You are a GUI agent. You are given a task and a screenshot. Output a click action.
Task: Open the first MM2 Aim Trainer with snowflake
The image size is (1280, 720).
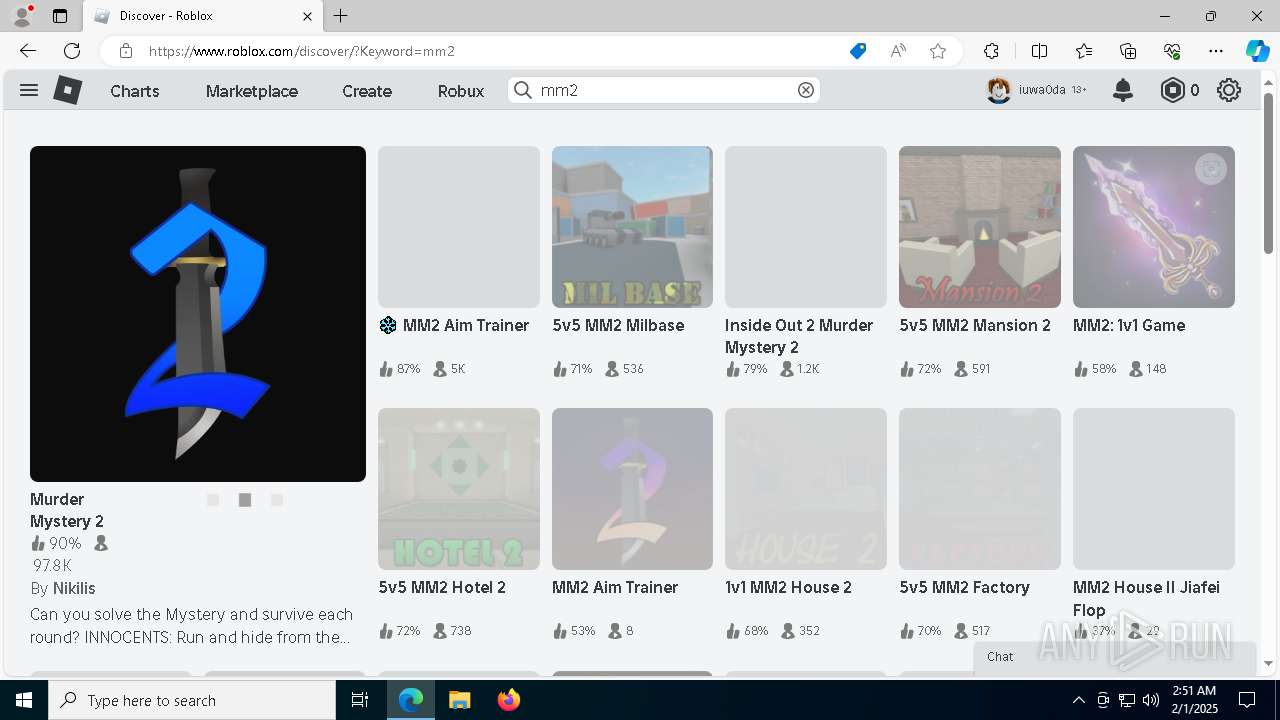click(459, 227)
